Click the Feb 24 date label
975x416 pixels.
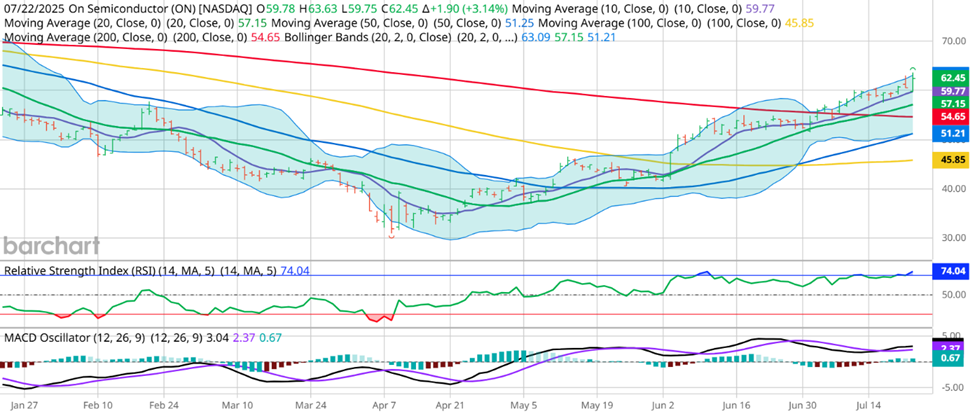coord(164,404)
